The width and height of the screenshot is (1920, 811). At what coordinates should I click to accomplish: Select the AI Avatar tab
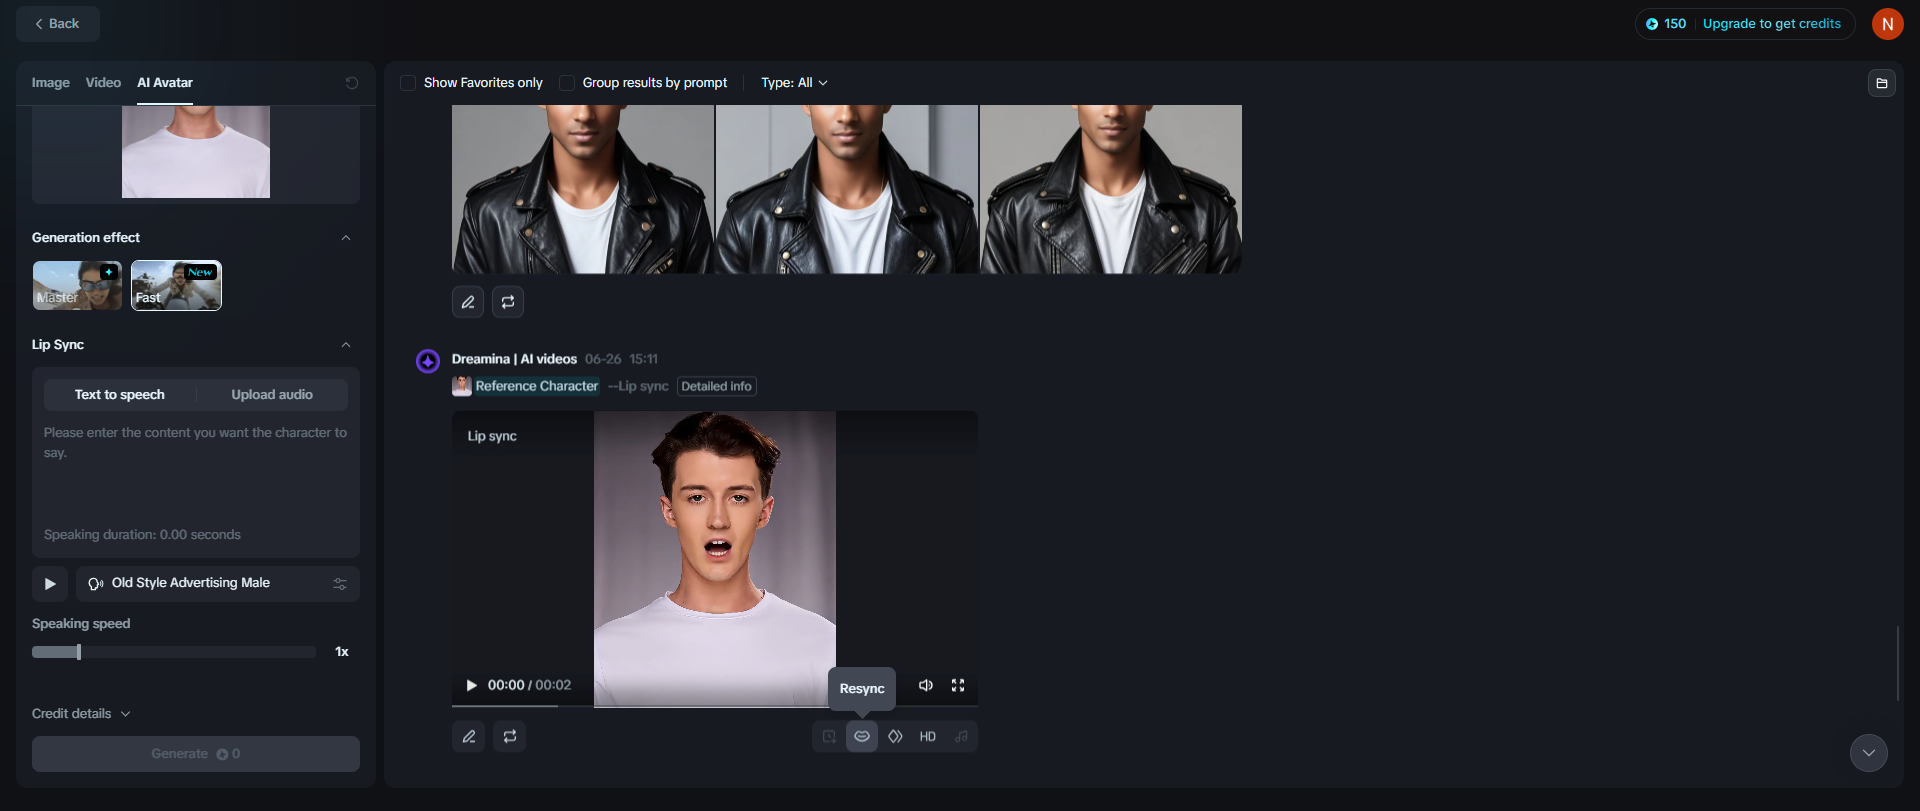click(x=165, y=83)
